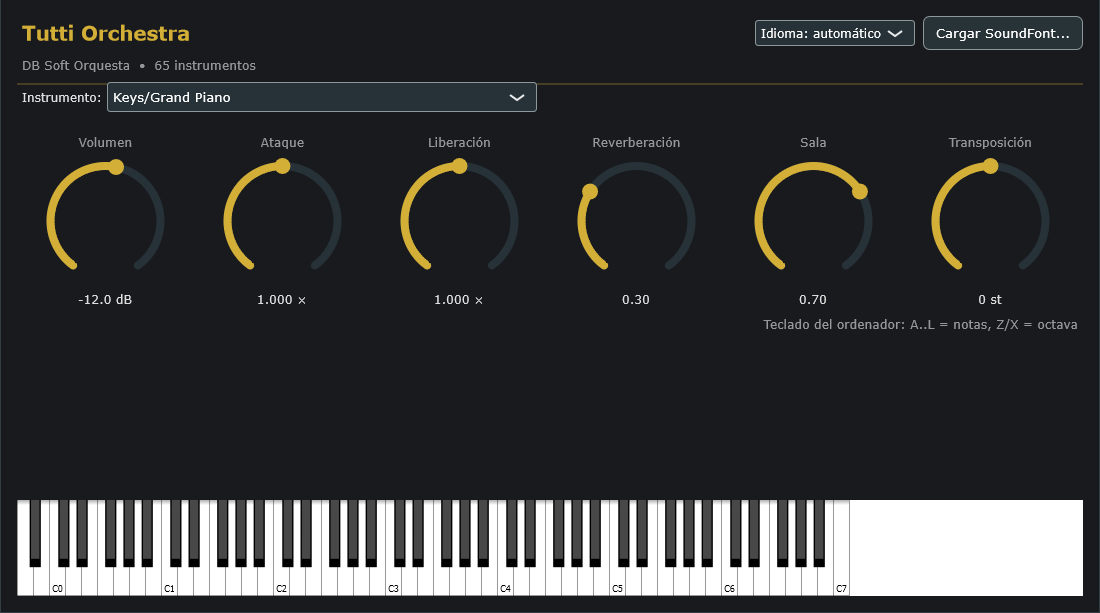Click the 1.000 × value under Liberación
Viewport: 1100px width, 613px height.
point(459,299)
